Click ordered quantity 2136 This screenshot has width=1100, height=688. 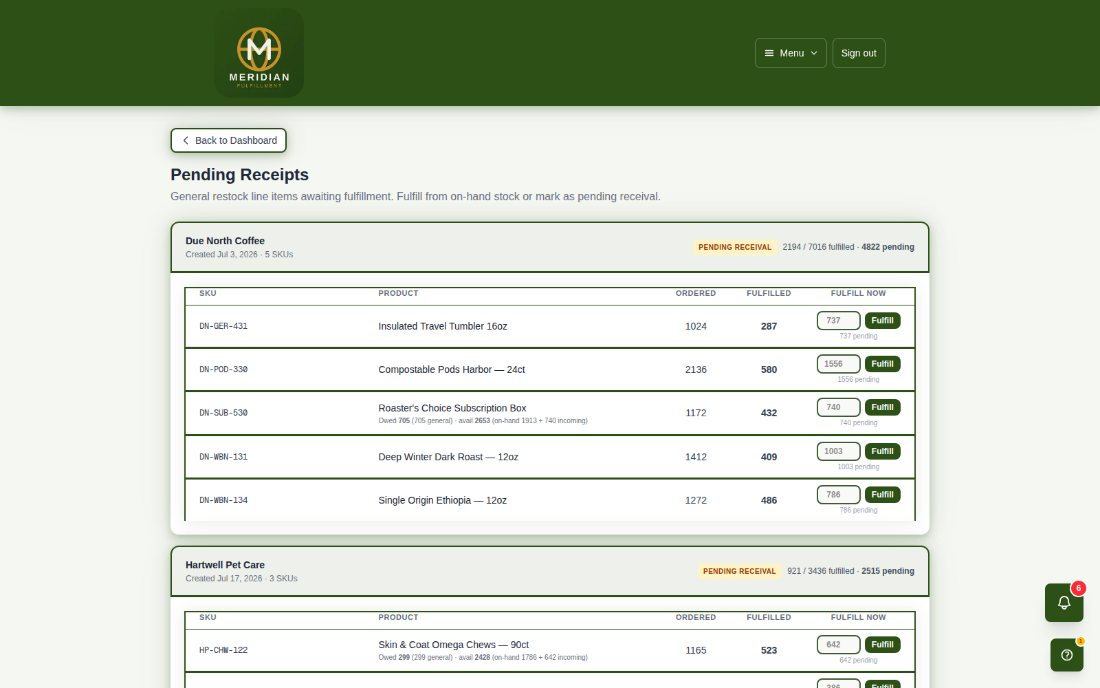pos(696,370)
